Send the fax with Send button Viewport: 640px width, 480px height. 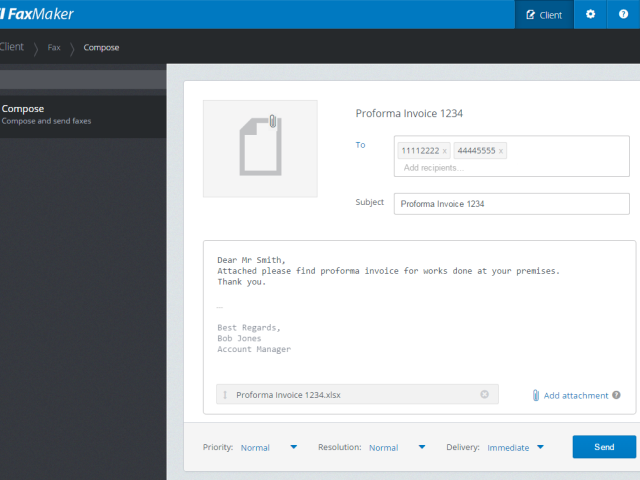(x=604, y=447)
